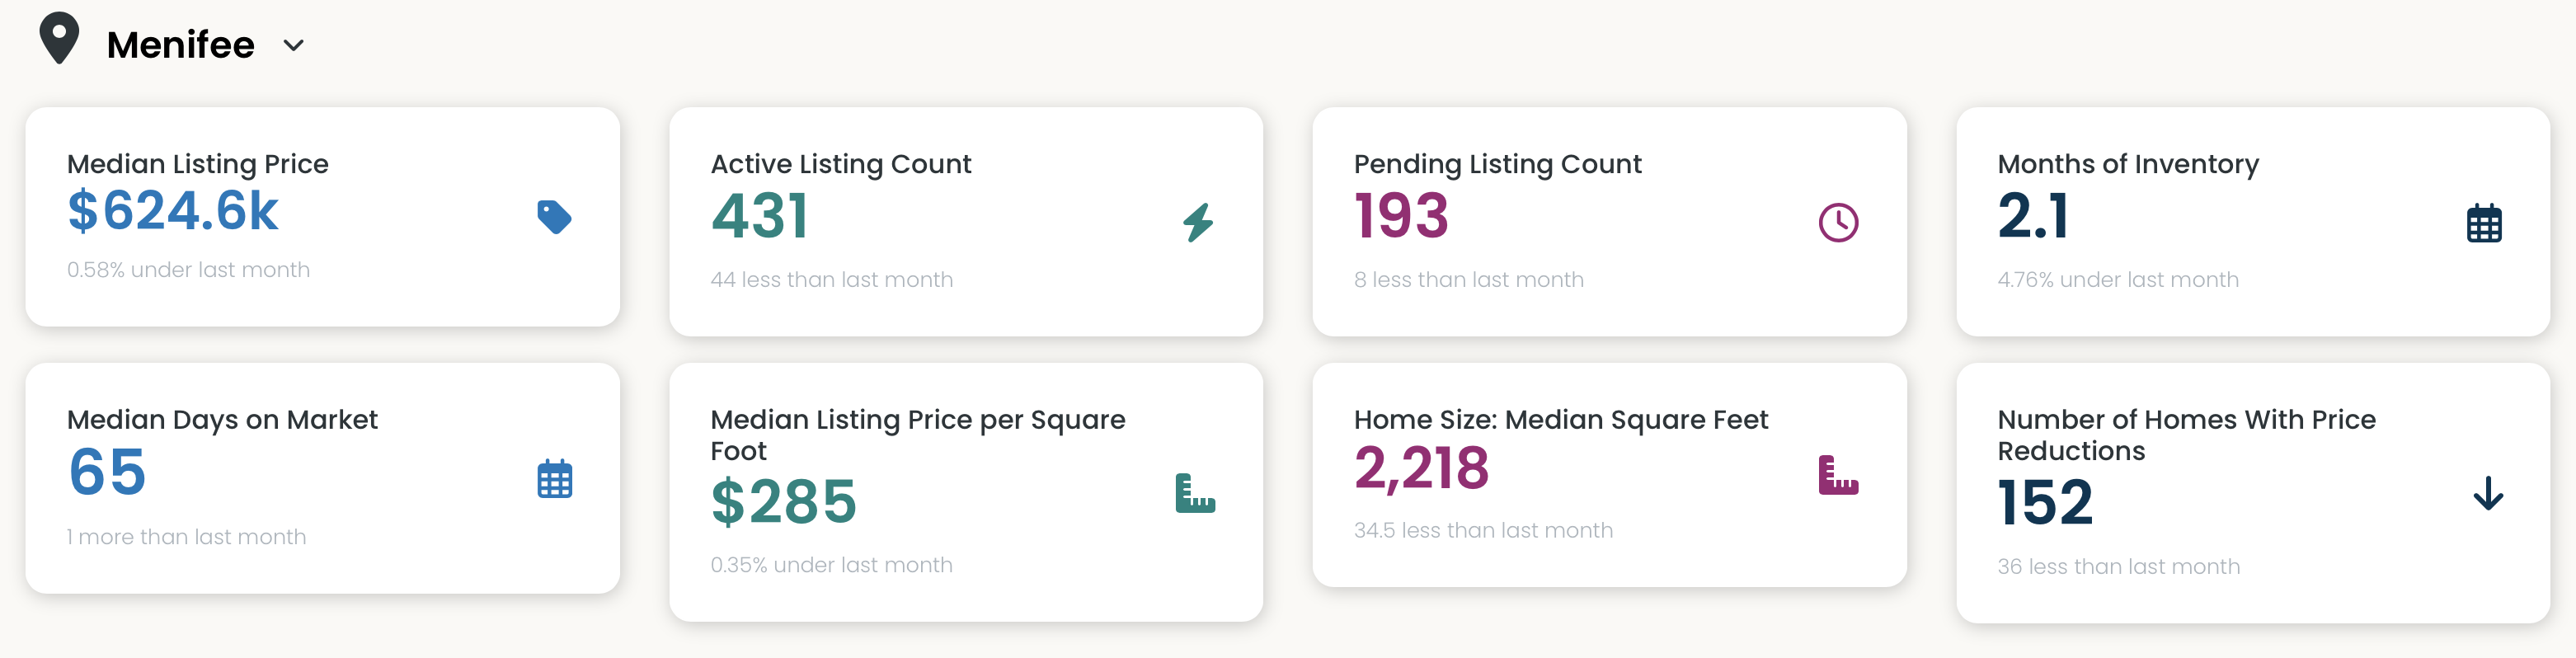2576x658 pixels.
Task: Click the purple clock icon
Action: [x=1838, y=222]
